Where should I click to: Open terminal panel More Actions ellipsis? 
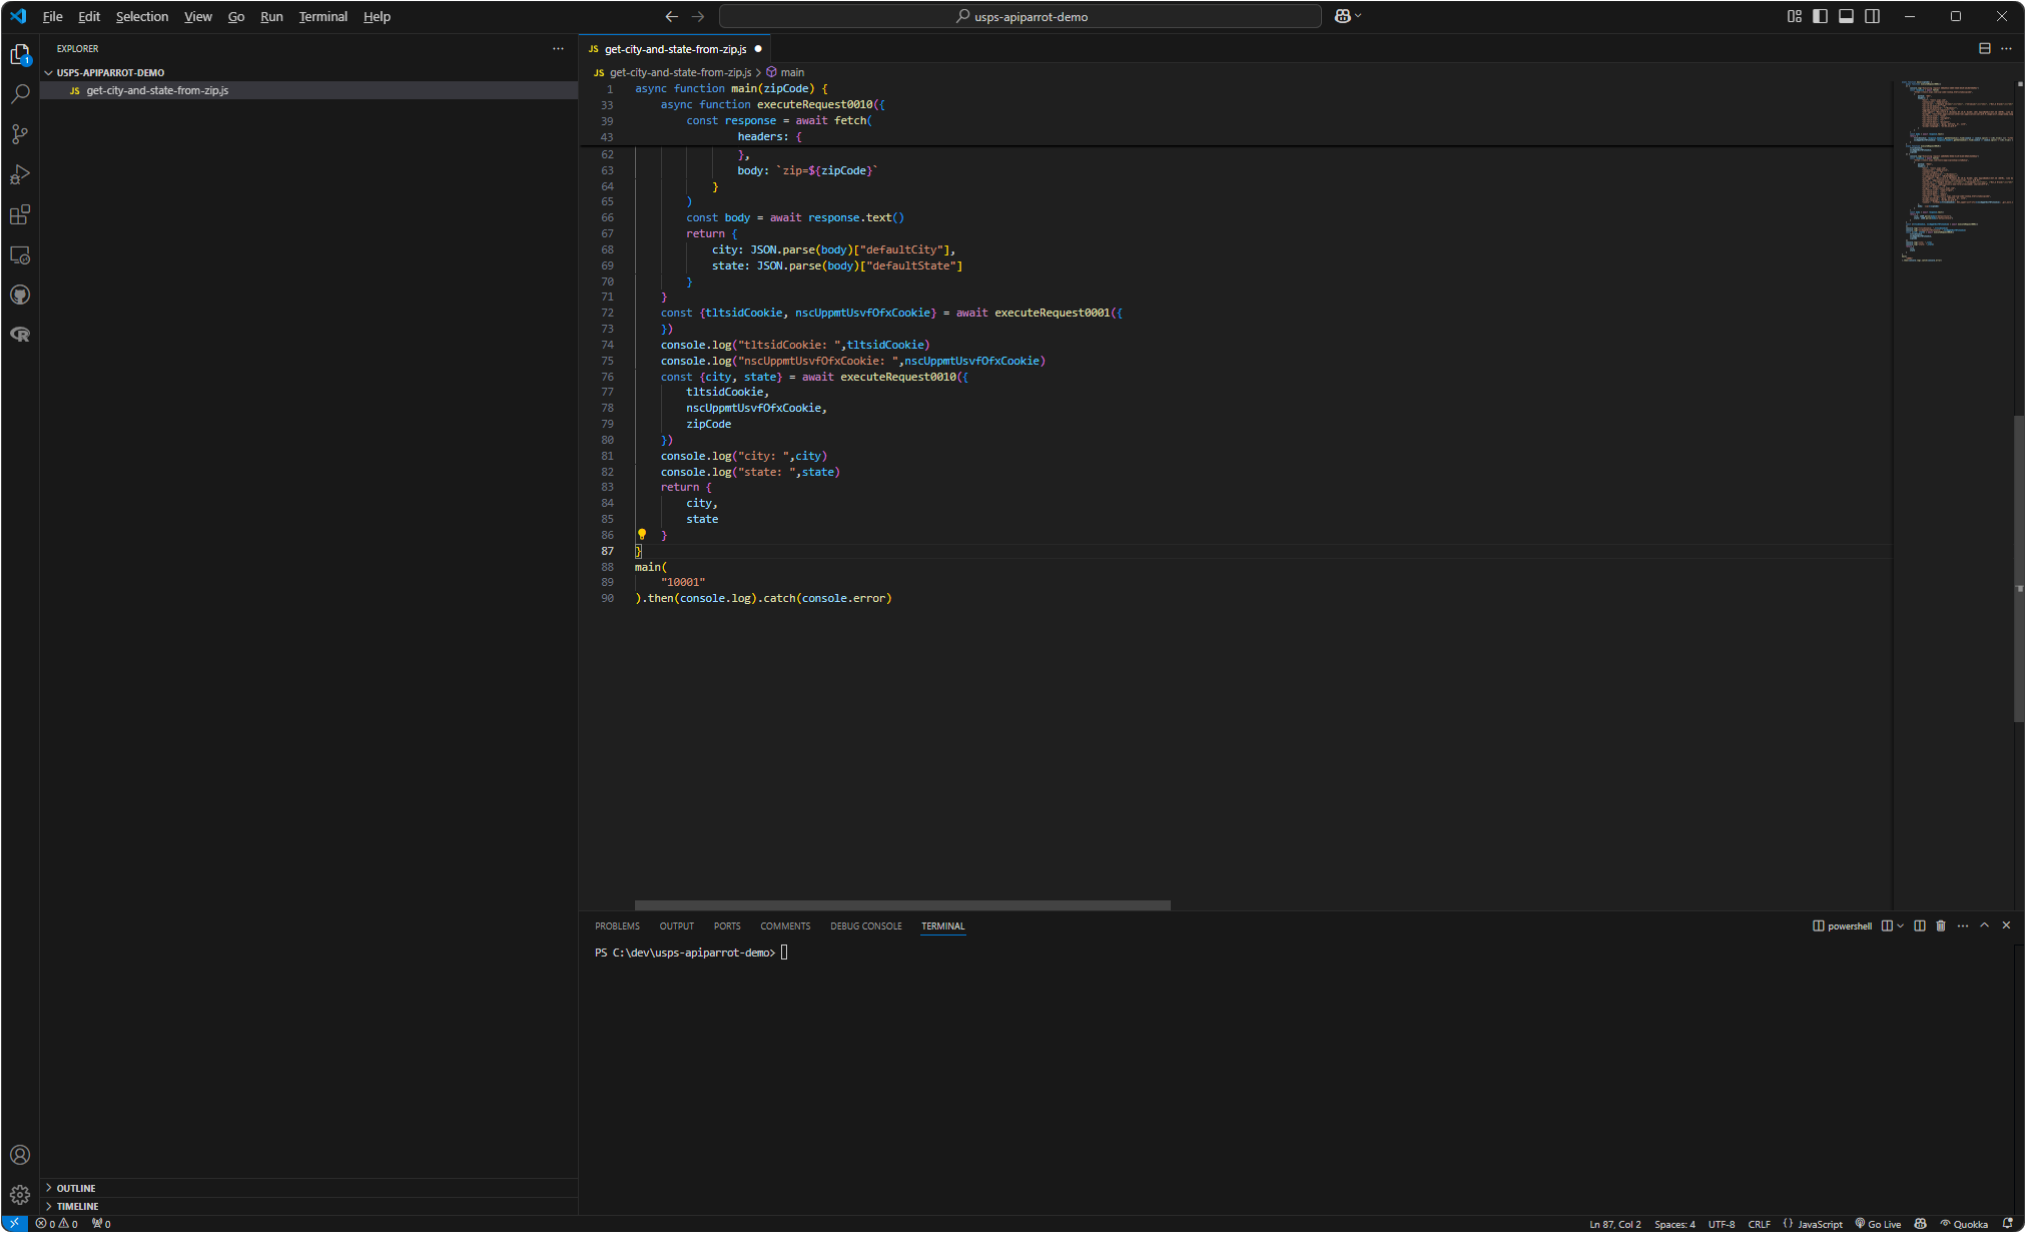[x=1963, y=926]
